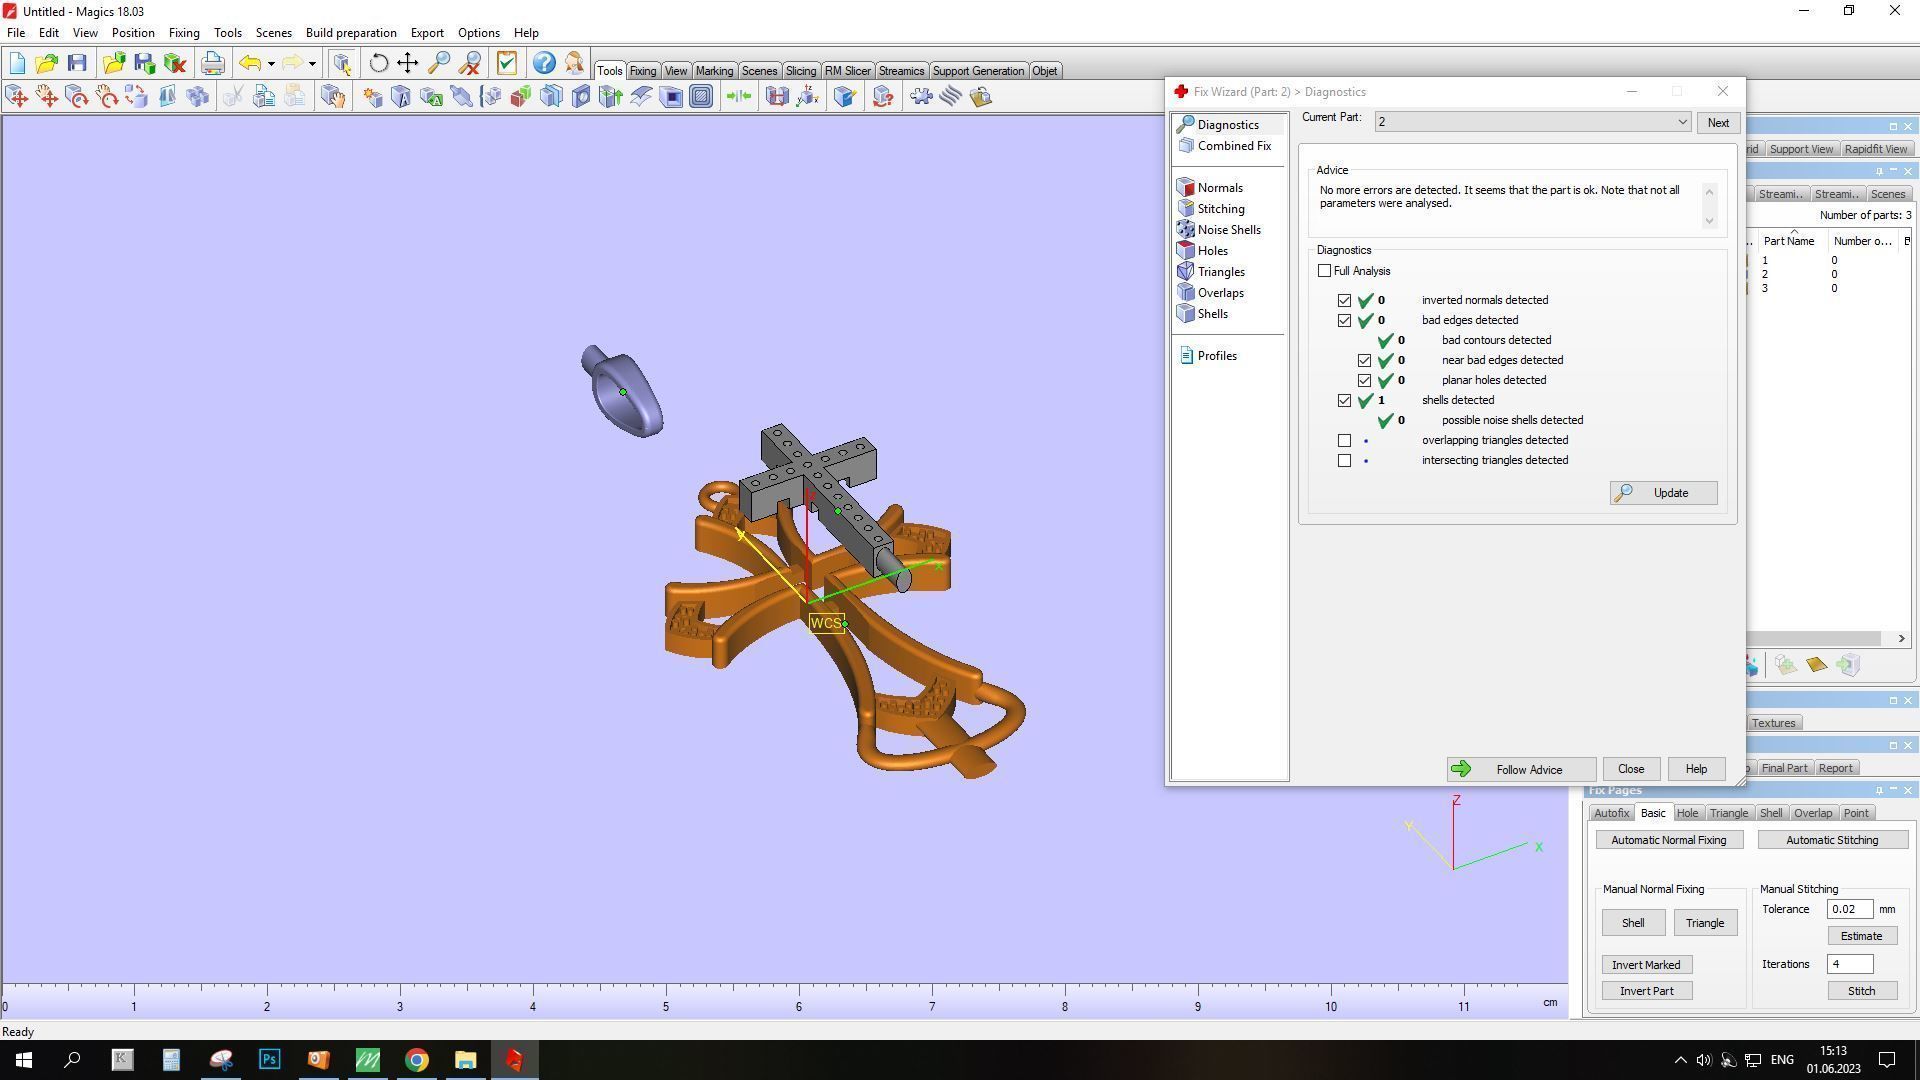This screenshot has width=1920, height=1080.
Task: Open the Build preparation menu
Action: pyautogui.click(x=350, y=33)
